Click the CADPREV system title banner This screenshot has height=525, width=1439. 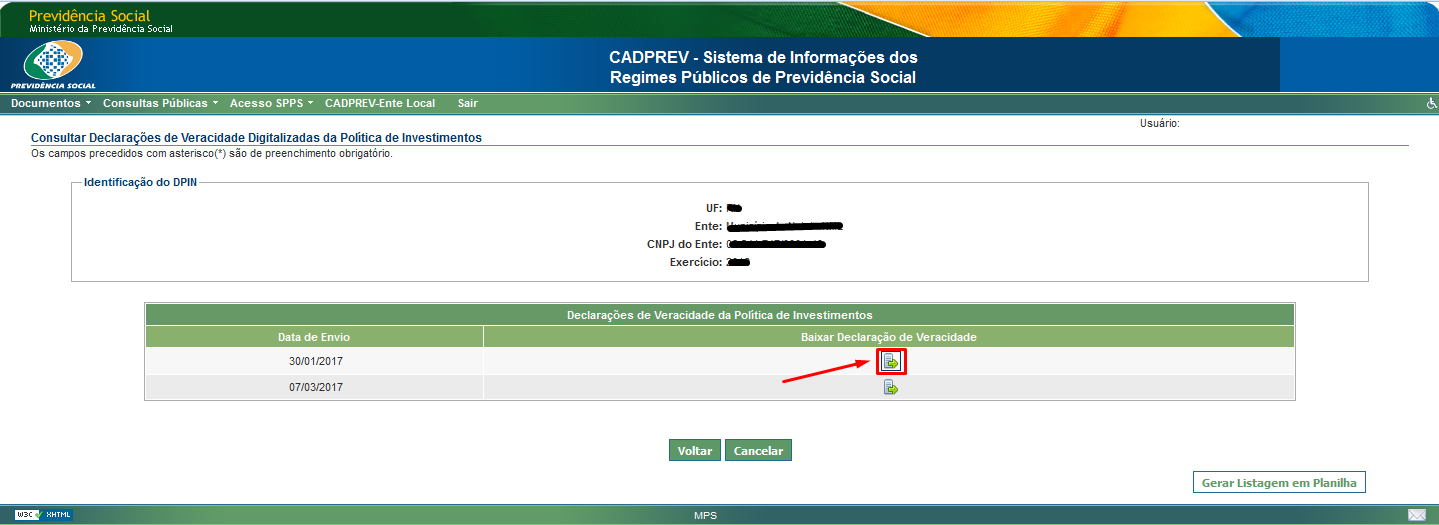[763, 67]
